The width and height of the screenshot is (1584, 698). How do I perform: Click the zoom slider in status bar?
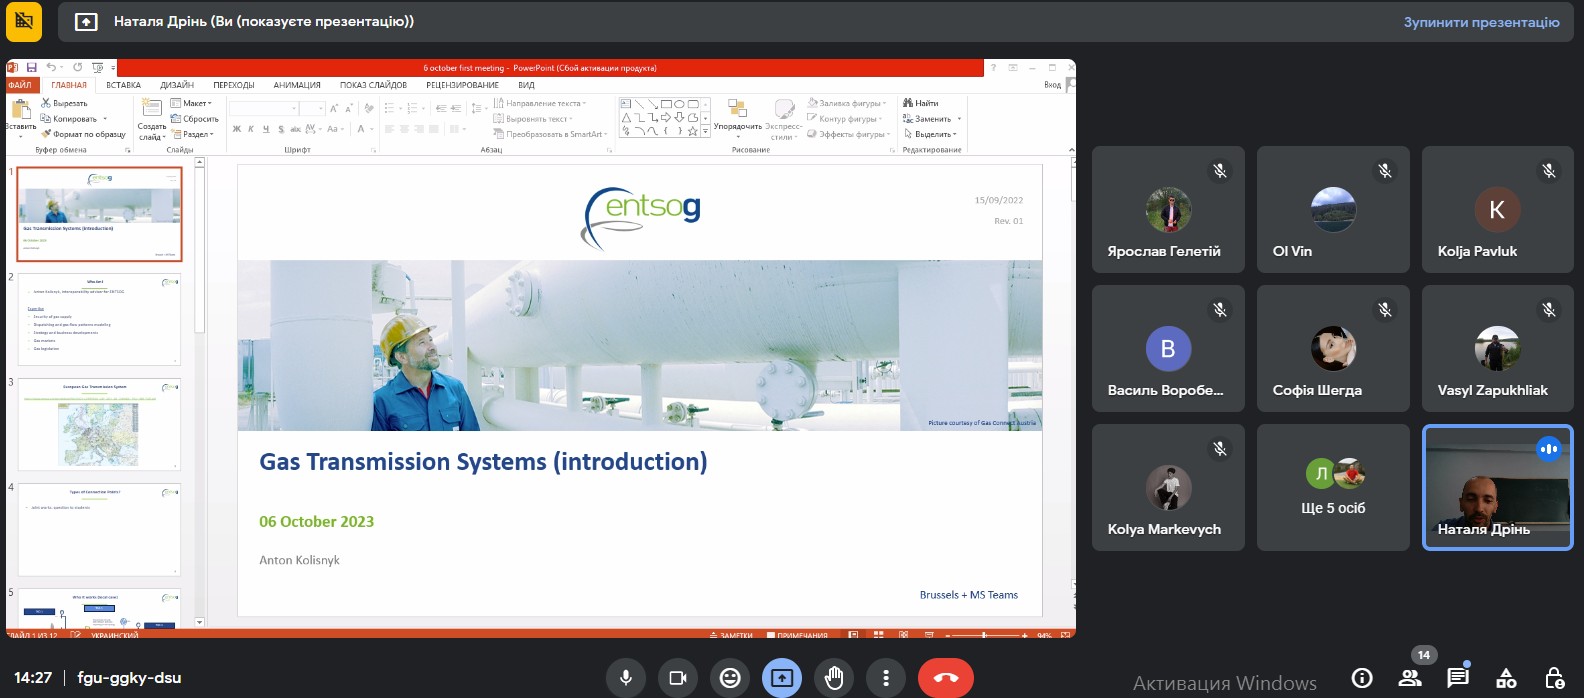pyautogui.click(x=984, y=635)
